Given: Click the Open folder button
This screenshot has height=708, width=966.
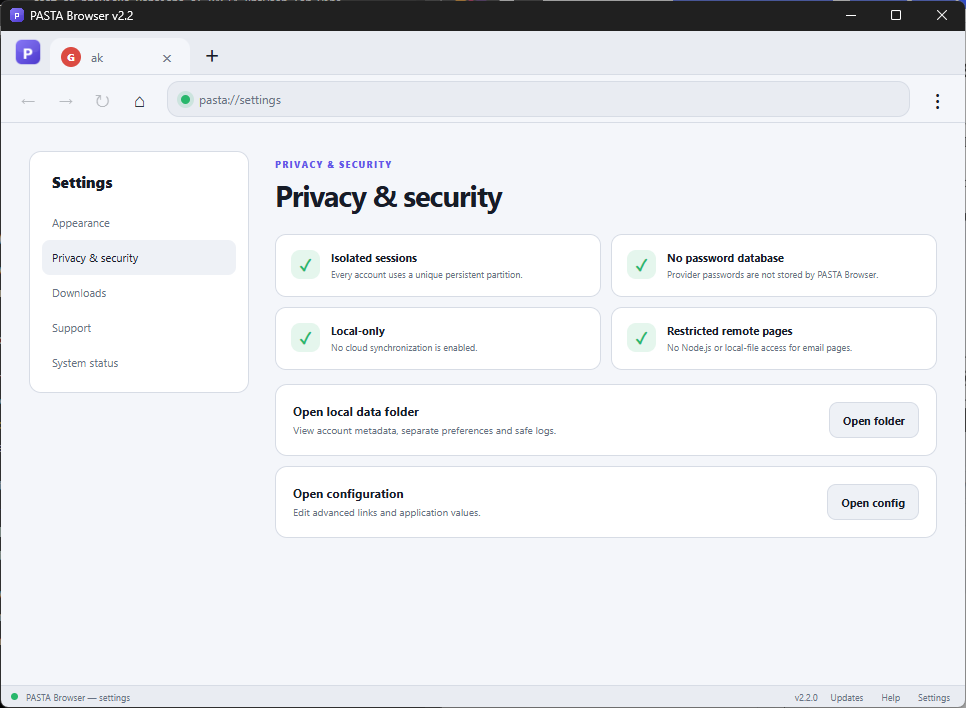Looking at the screenshot, I should 874,420.
